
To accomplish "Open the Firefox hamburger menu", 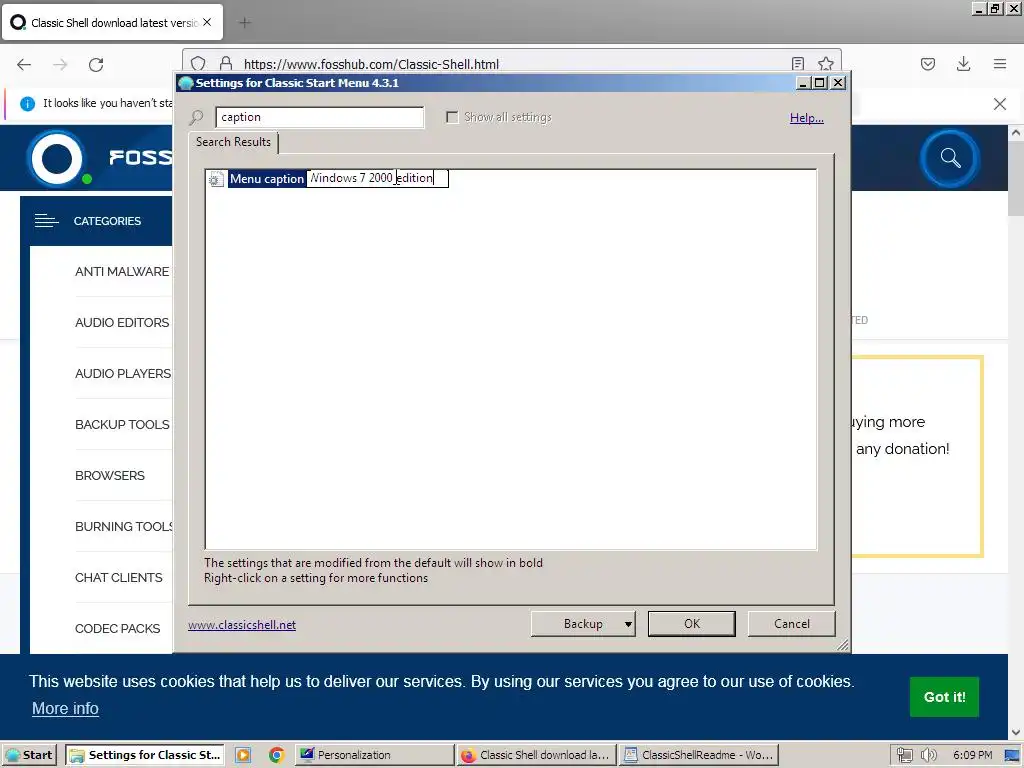I will point(1000,64).
